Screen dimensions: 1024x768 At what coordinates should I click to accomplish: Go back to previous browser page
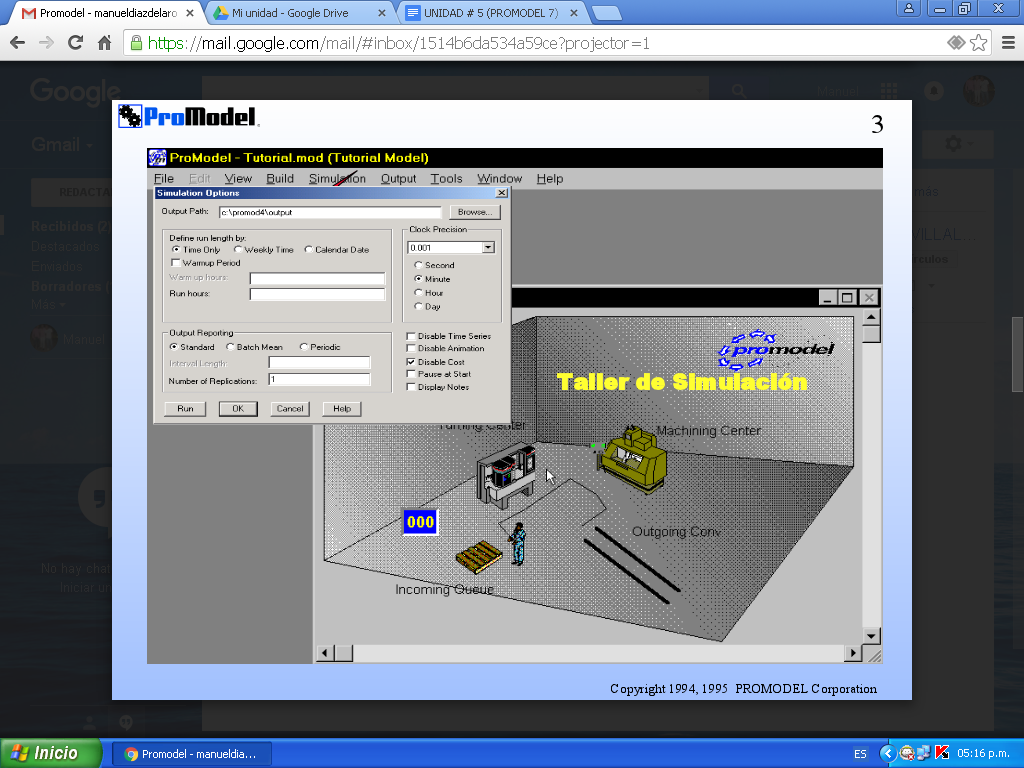click(18, 43)
